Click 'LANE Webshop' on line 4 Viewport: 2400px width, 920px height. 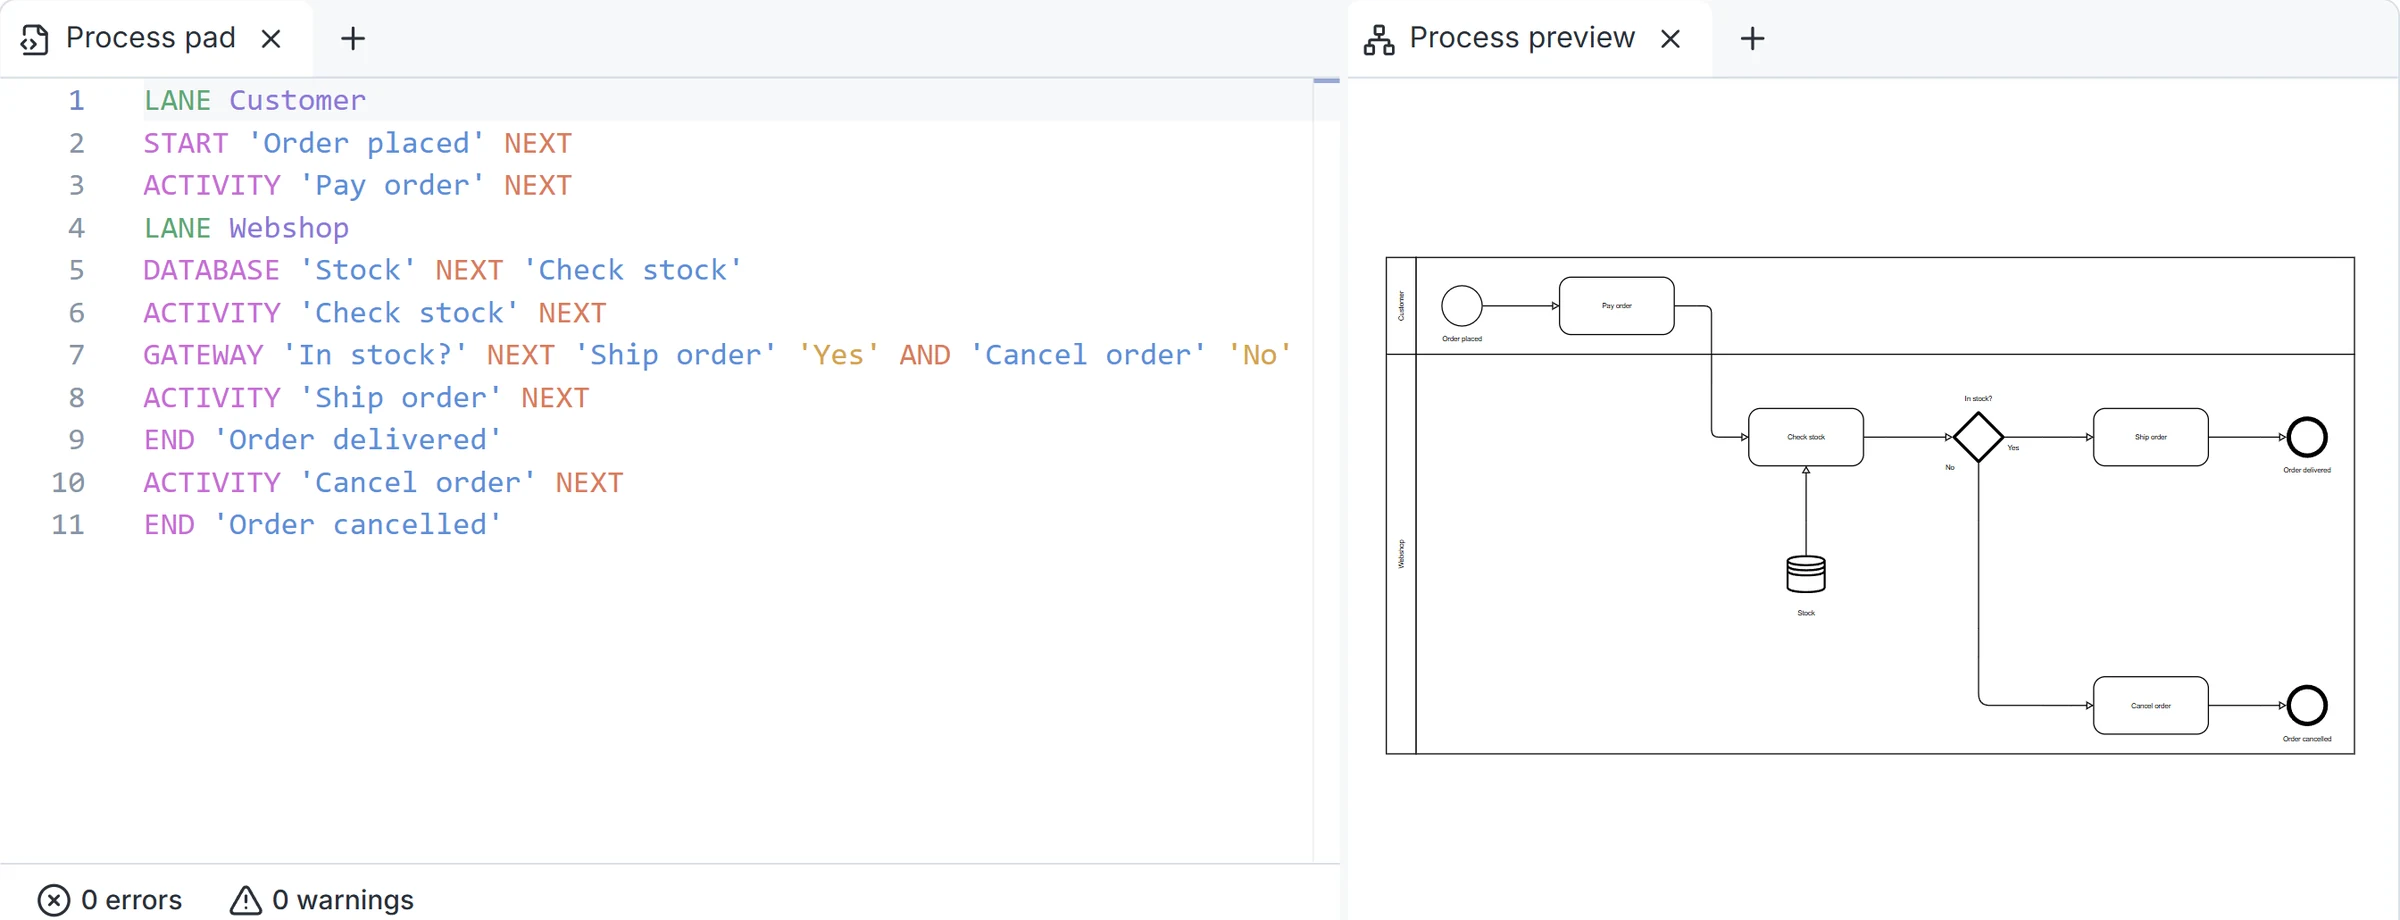coord(246,228)
